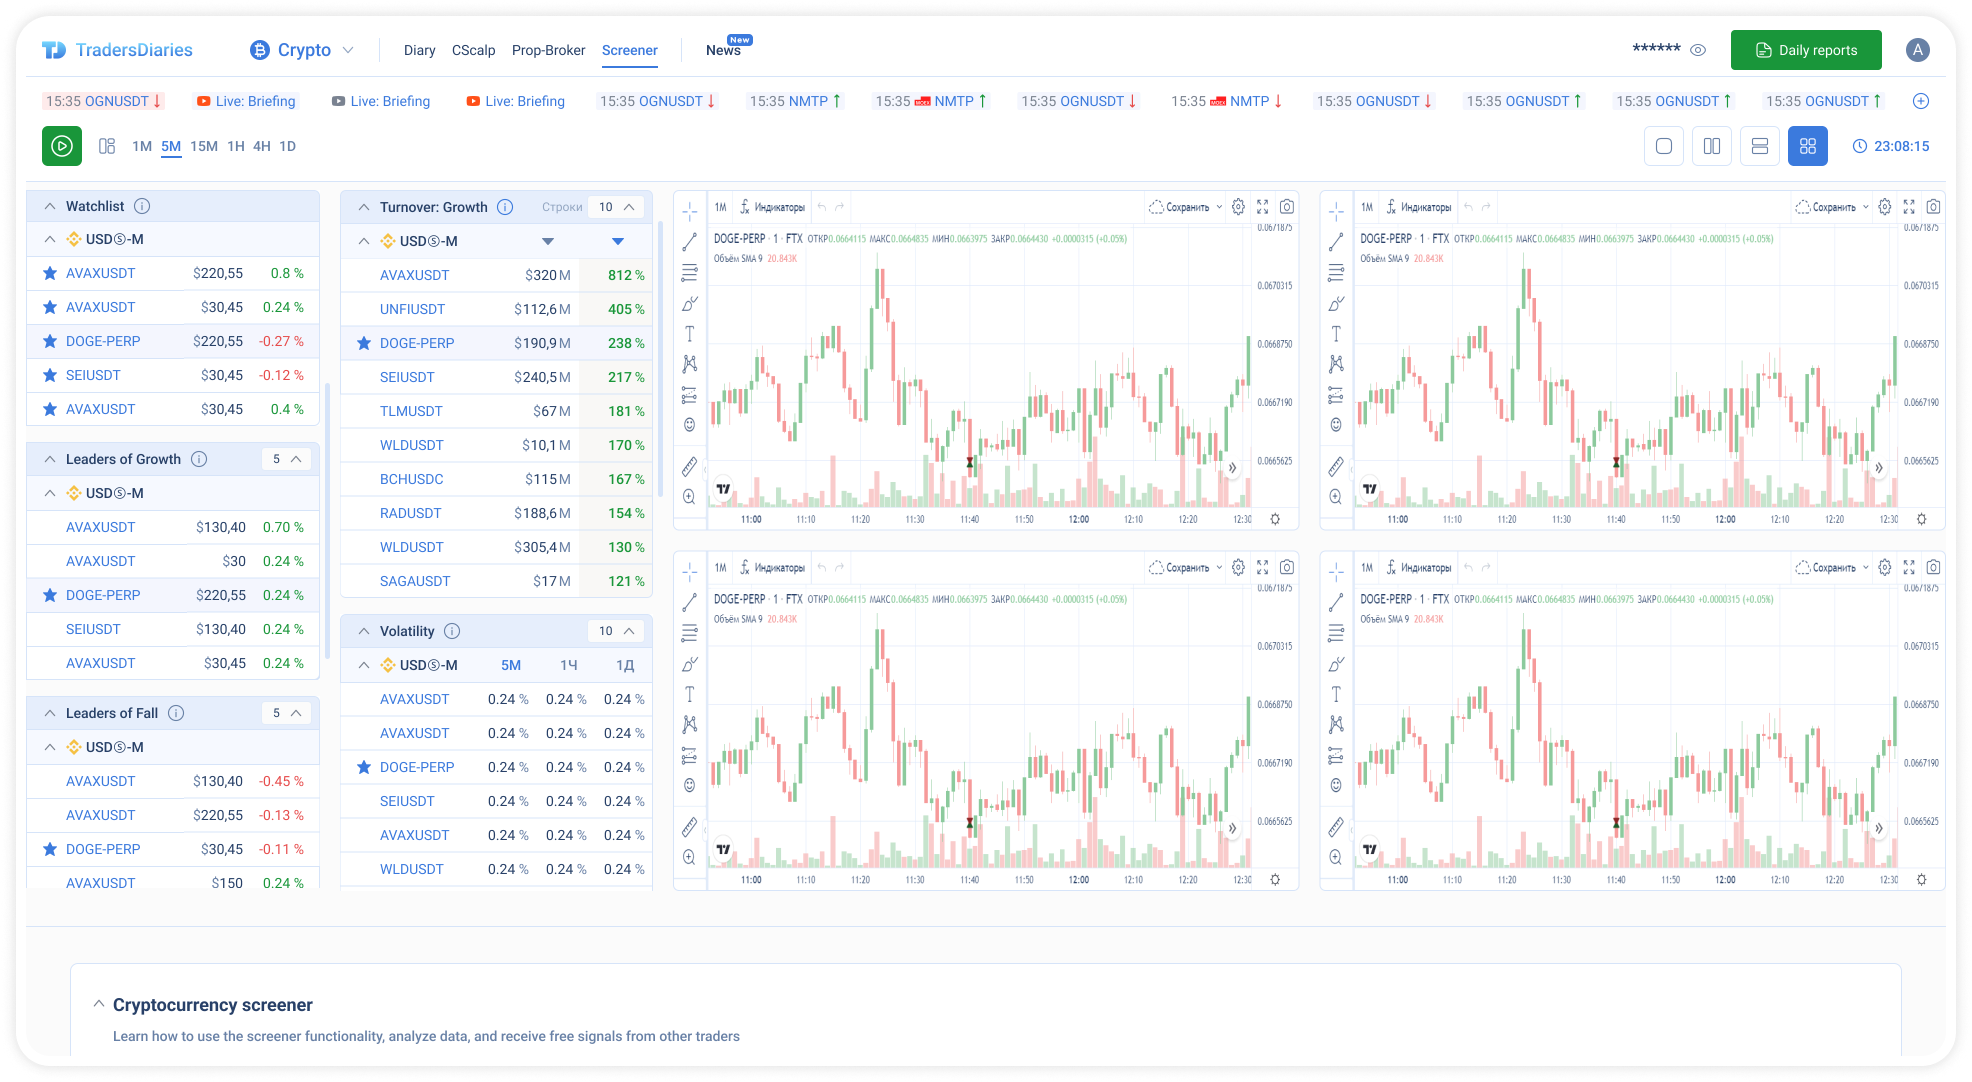Toggle balance visibility with the eye icon
This screenshot has height=1082, width=1972.
(1698, 49)
